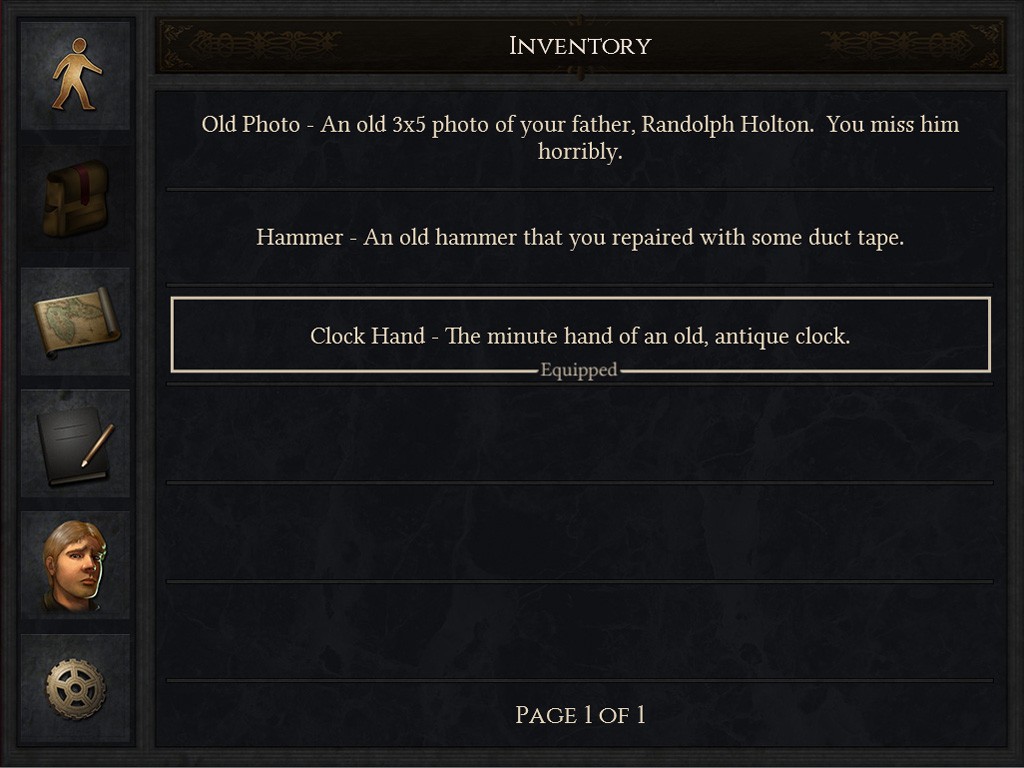Click the walking figure icon
1024x768 pixels.
[x=76, y=75]
